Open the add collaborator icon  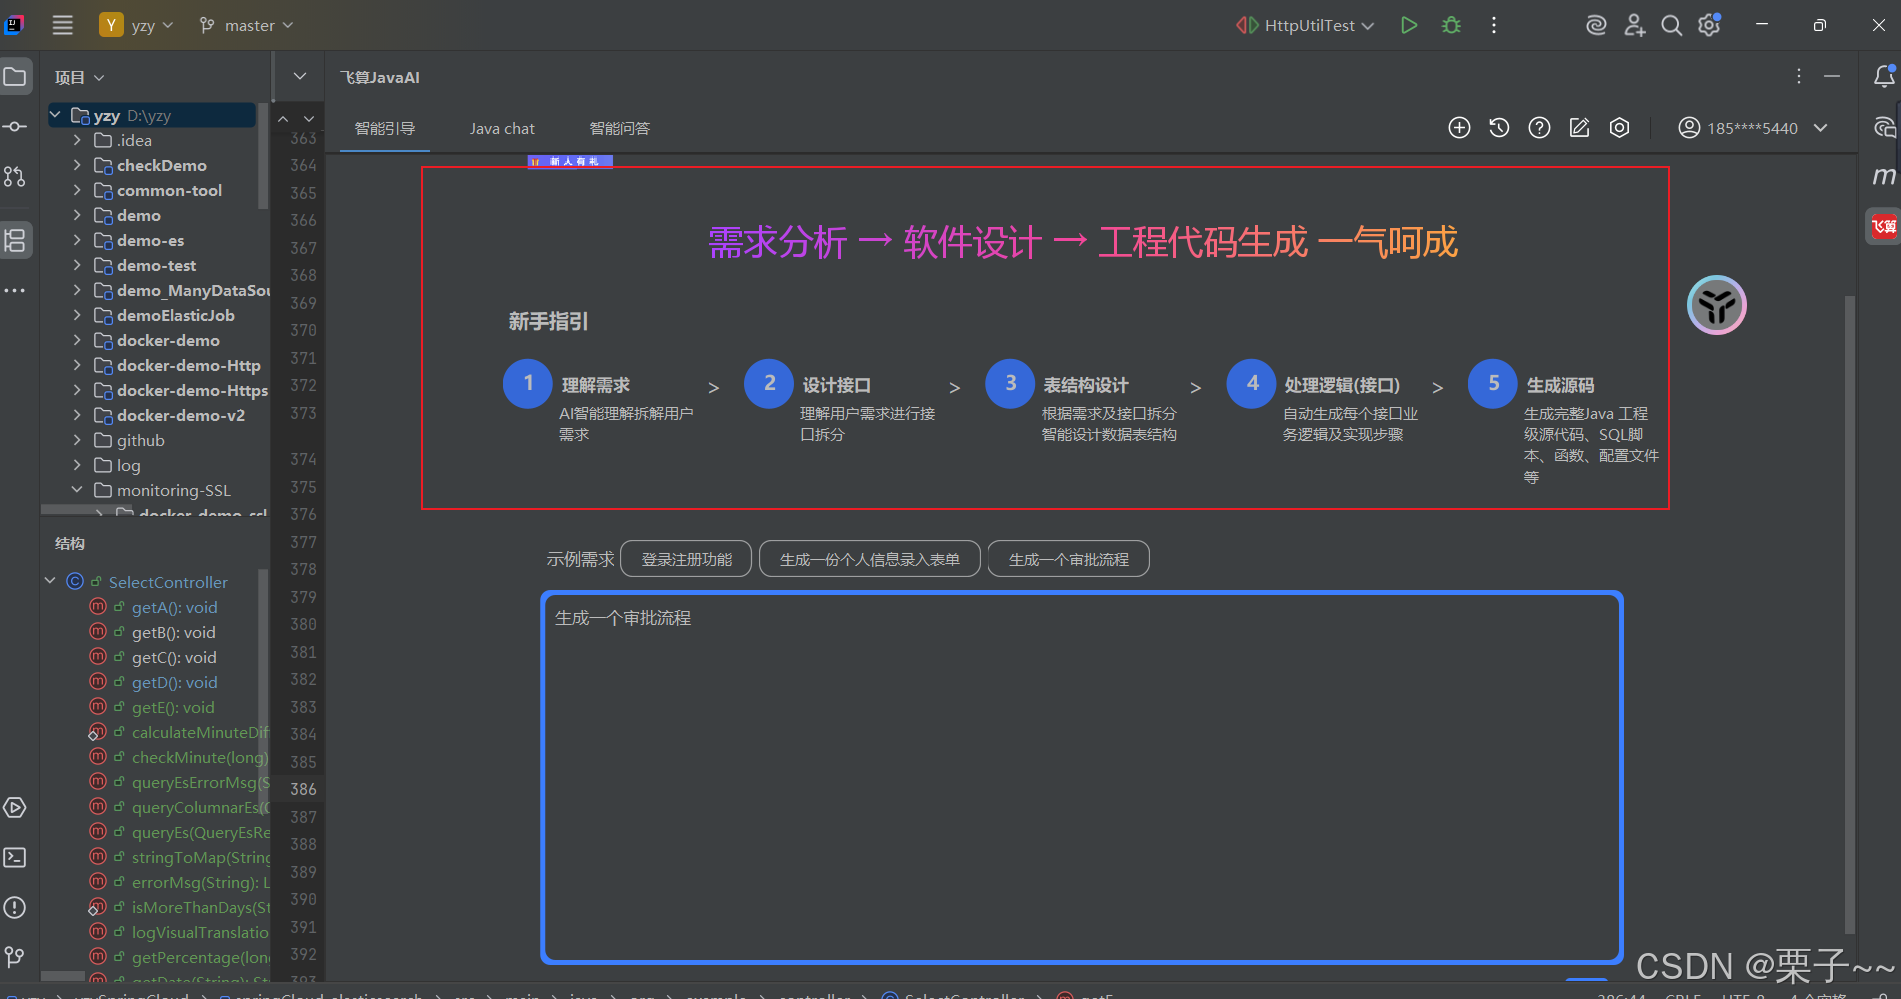click(x=1635, y=25)
